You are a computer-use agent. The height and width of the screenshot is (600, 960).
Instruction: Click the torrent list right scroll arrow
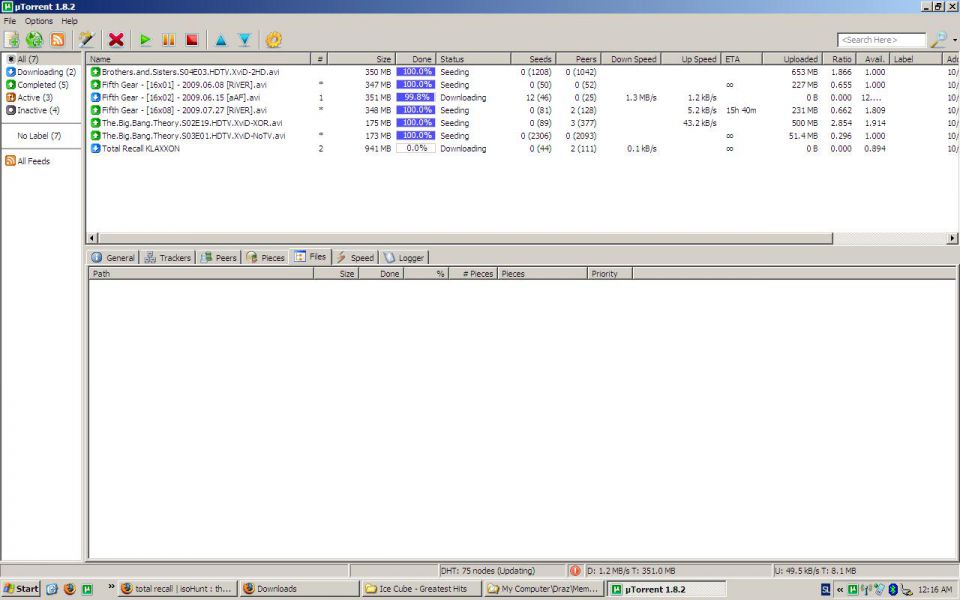pos(952,238)
